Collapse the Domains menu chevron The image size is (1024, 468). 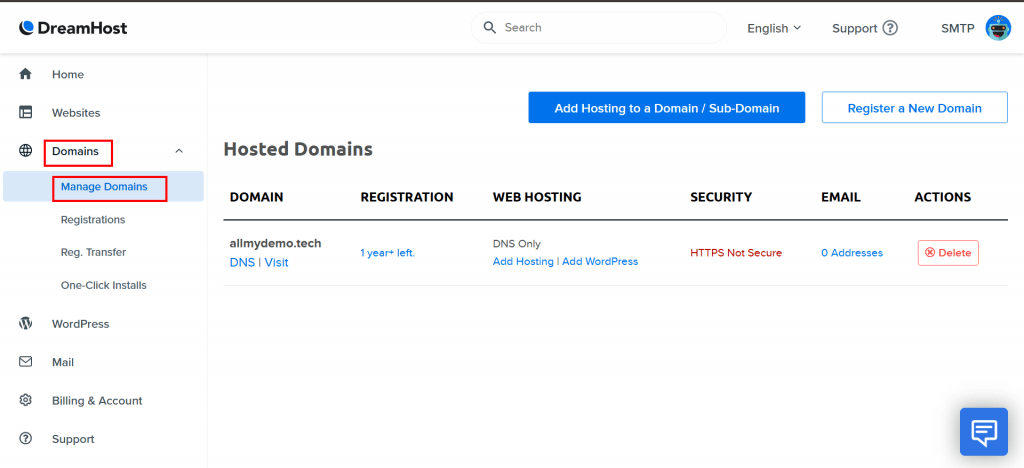179,151
